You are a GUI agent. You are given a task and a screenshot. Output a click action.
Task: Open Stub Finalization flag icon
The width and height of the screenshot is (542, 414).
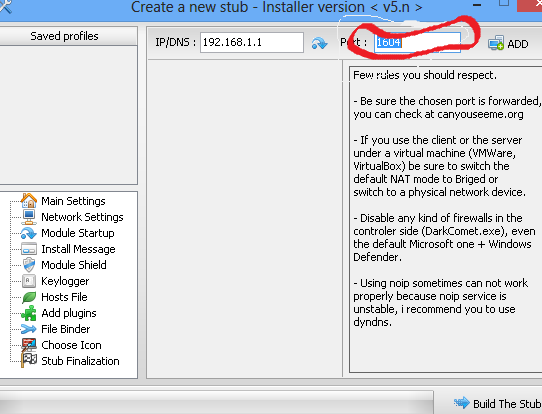pos(29,360)
